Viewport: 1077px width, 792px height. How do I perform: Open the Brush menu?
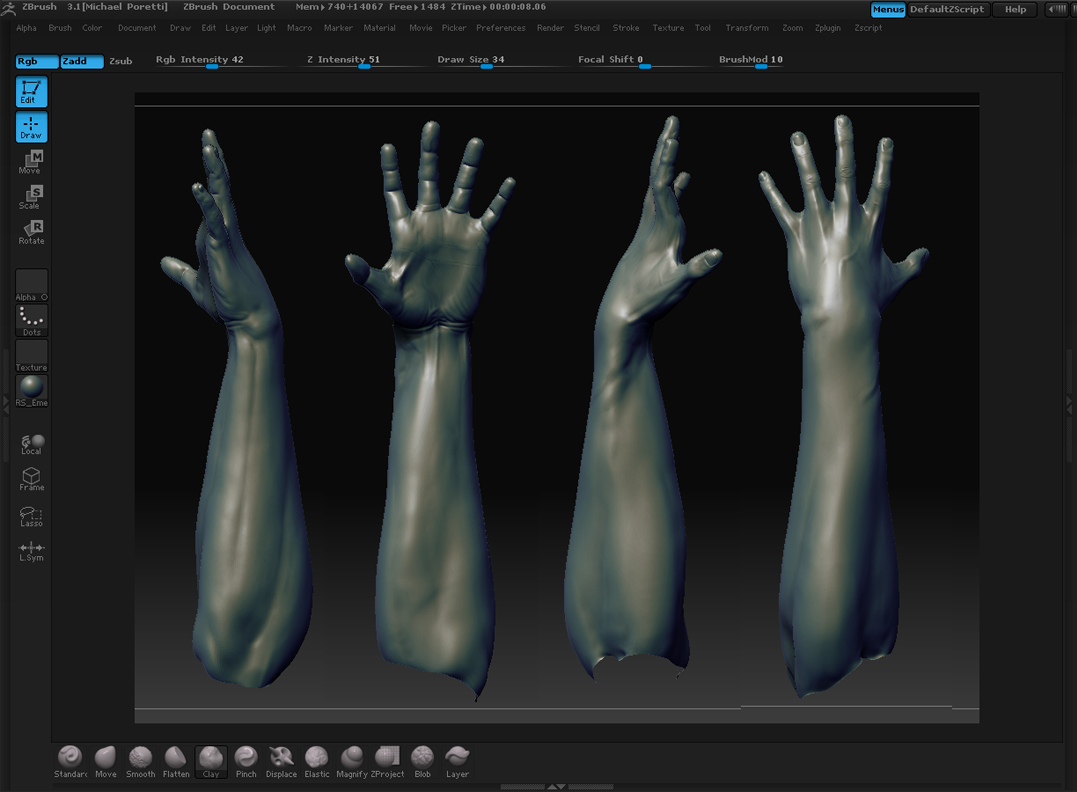60,28
